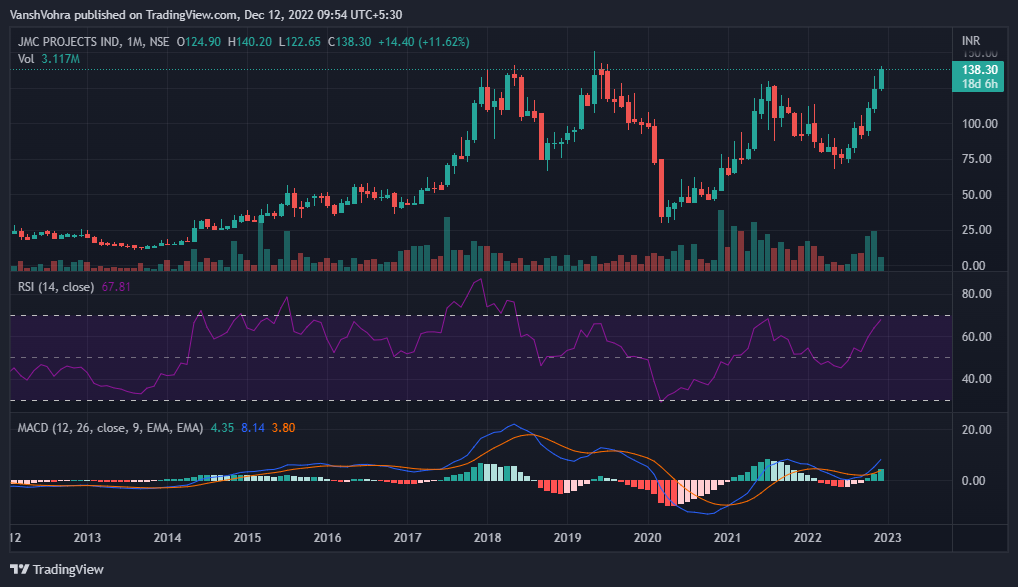Click the 2022 label on time axis
Viewport: 1018px width, 587px height.
[x=808, y=538]
